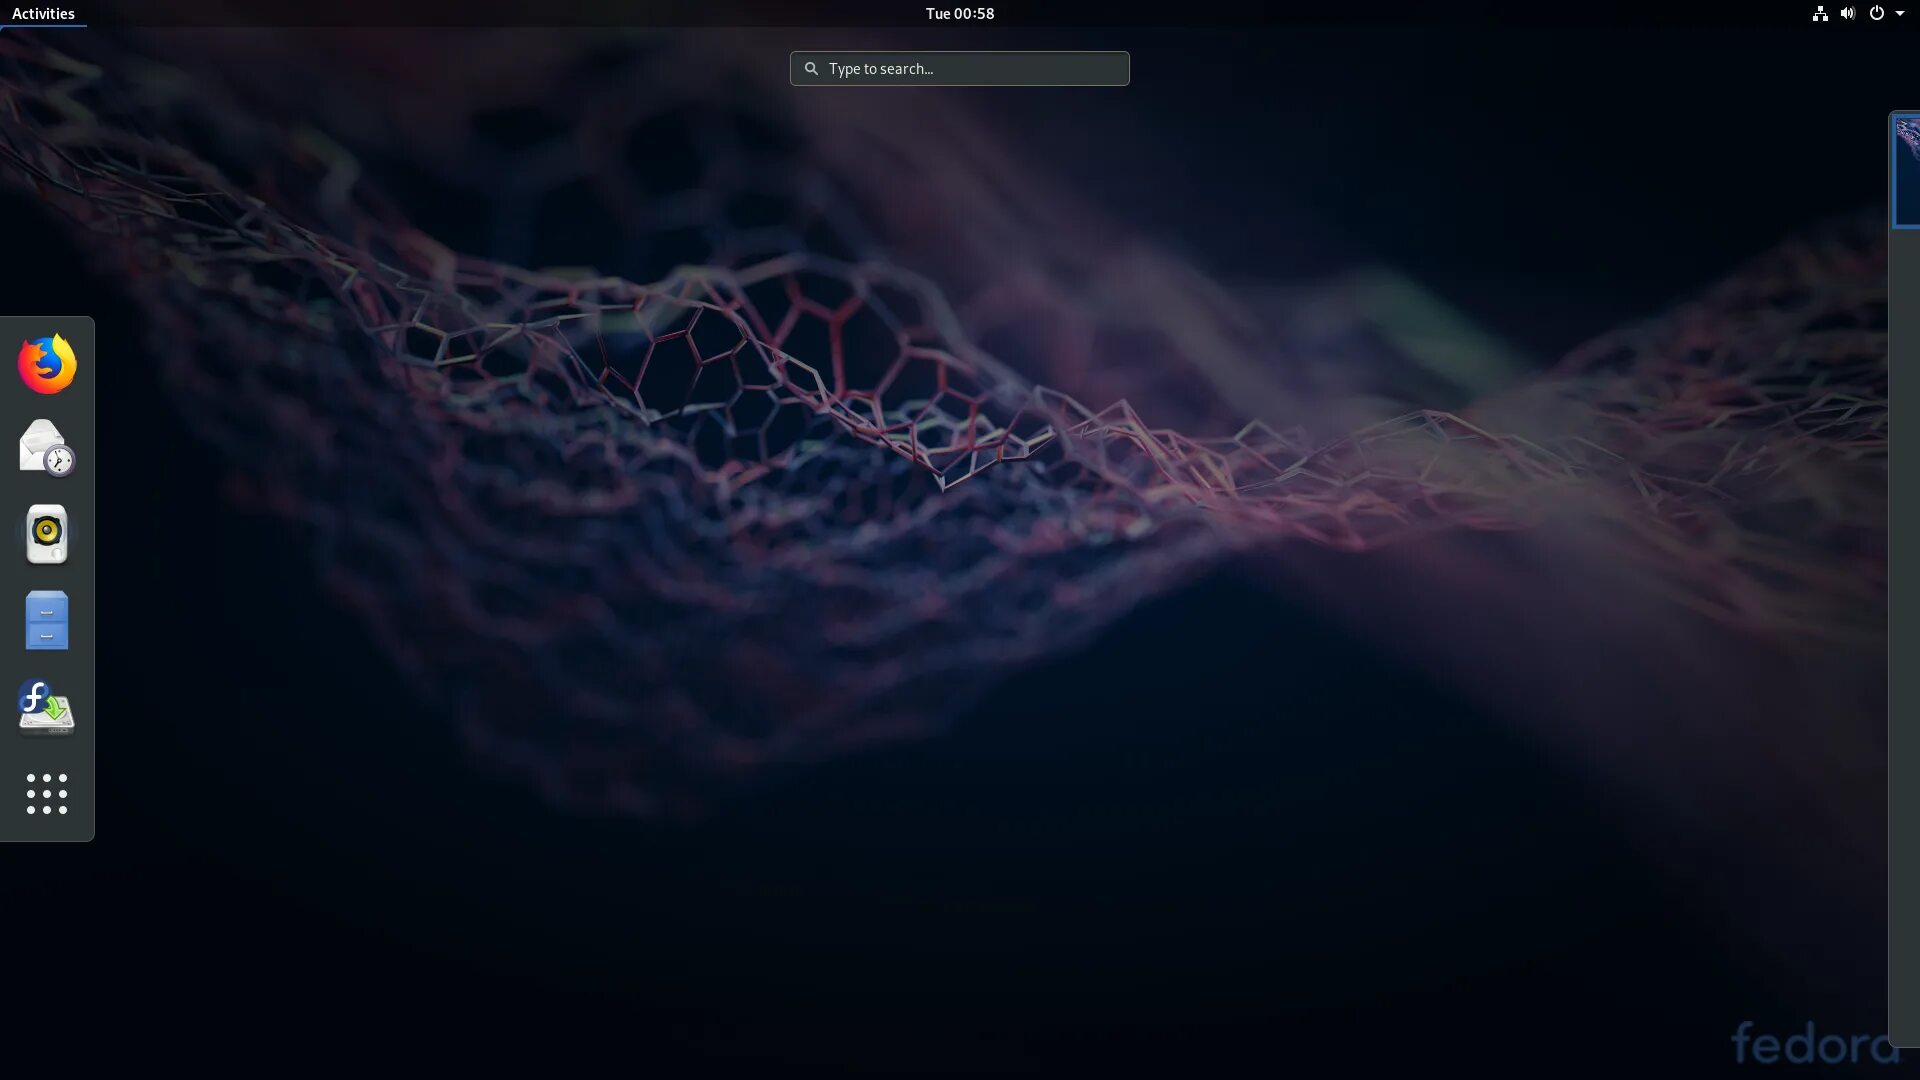Viewport: 1920px width, 1080px height.
Task: Click the volume speaker icon
Action: pos(1847,13)
